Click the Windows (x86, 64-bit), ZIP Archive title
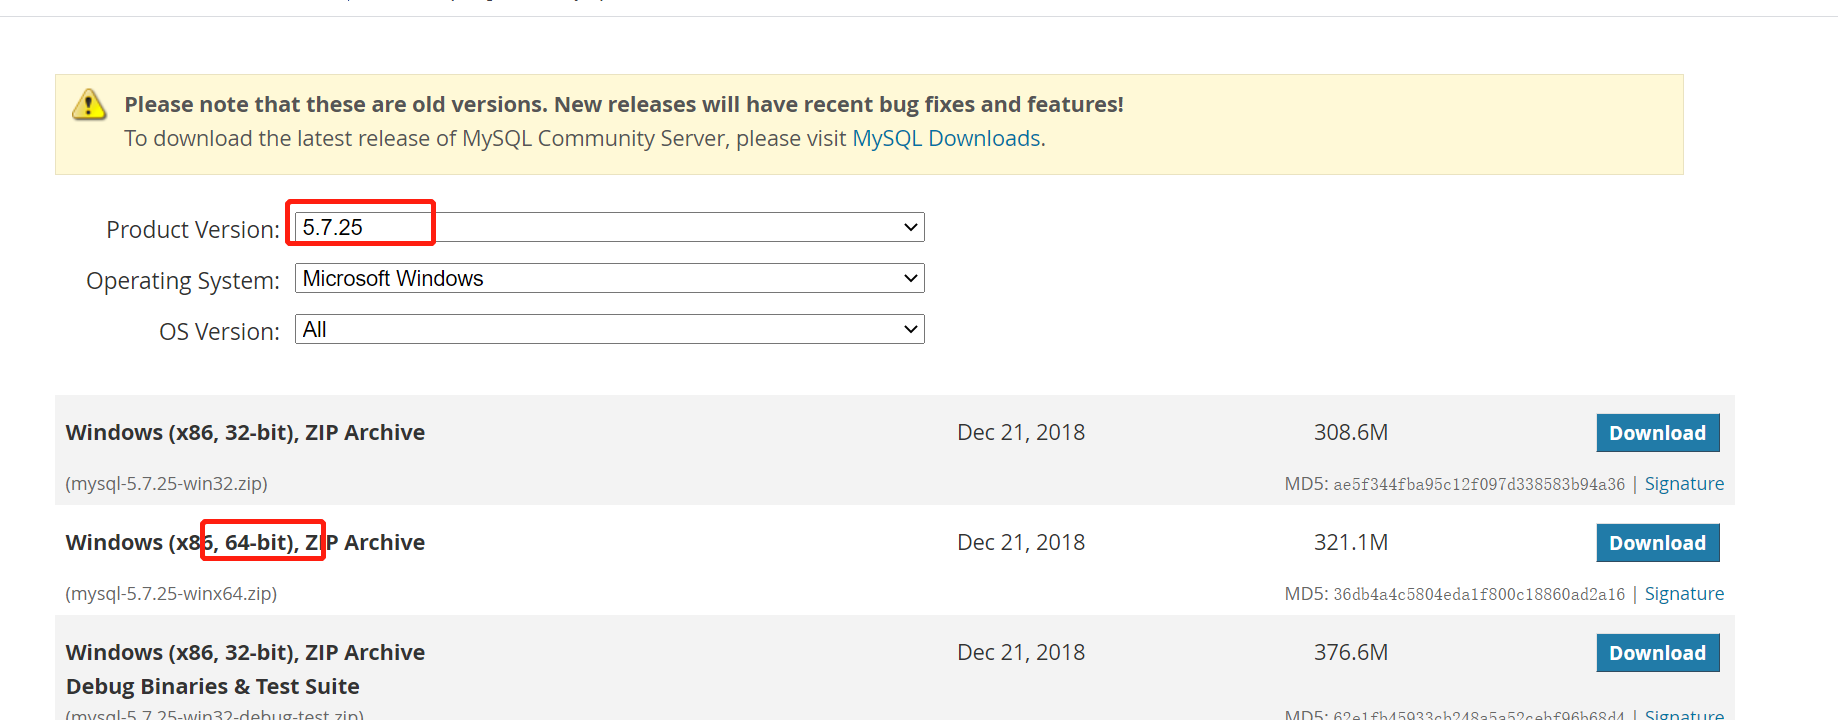The width and height of the screenshot is (1838, 720). pyautogui.click(x=245, y=542)
